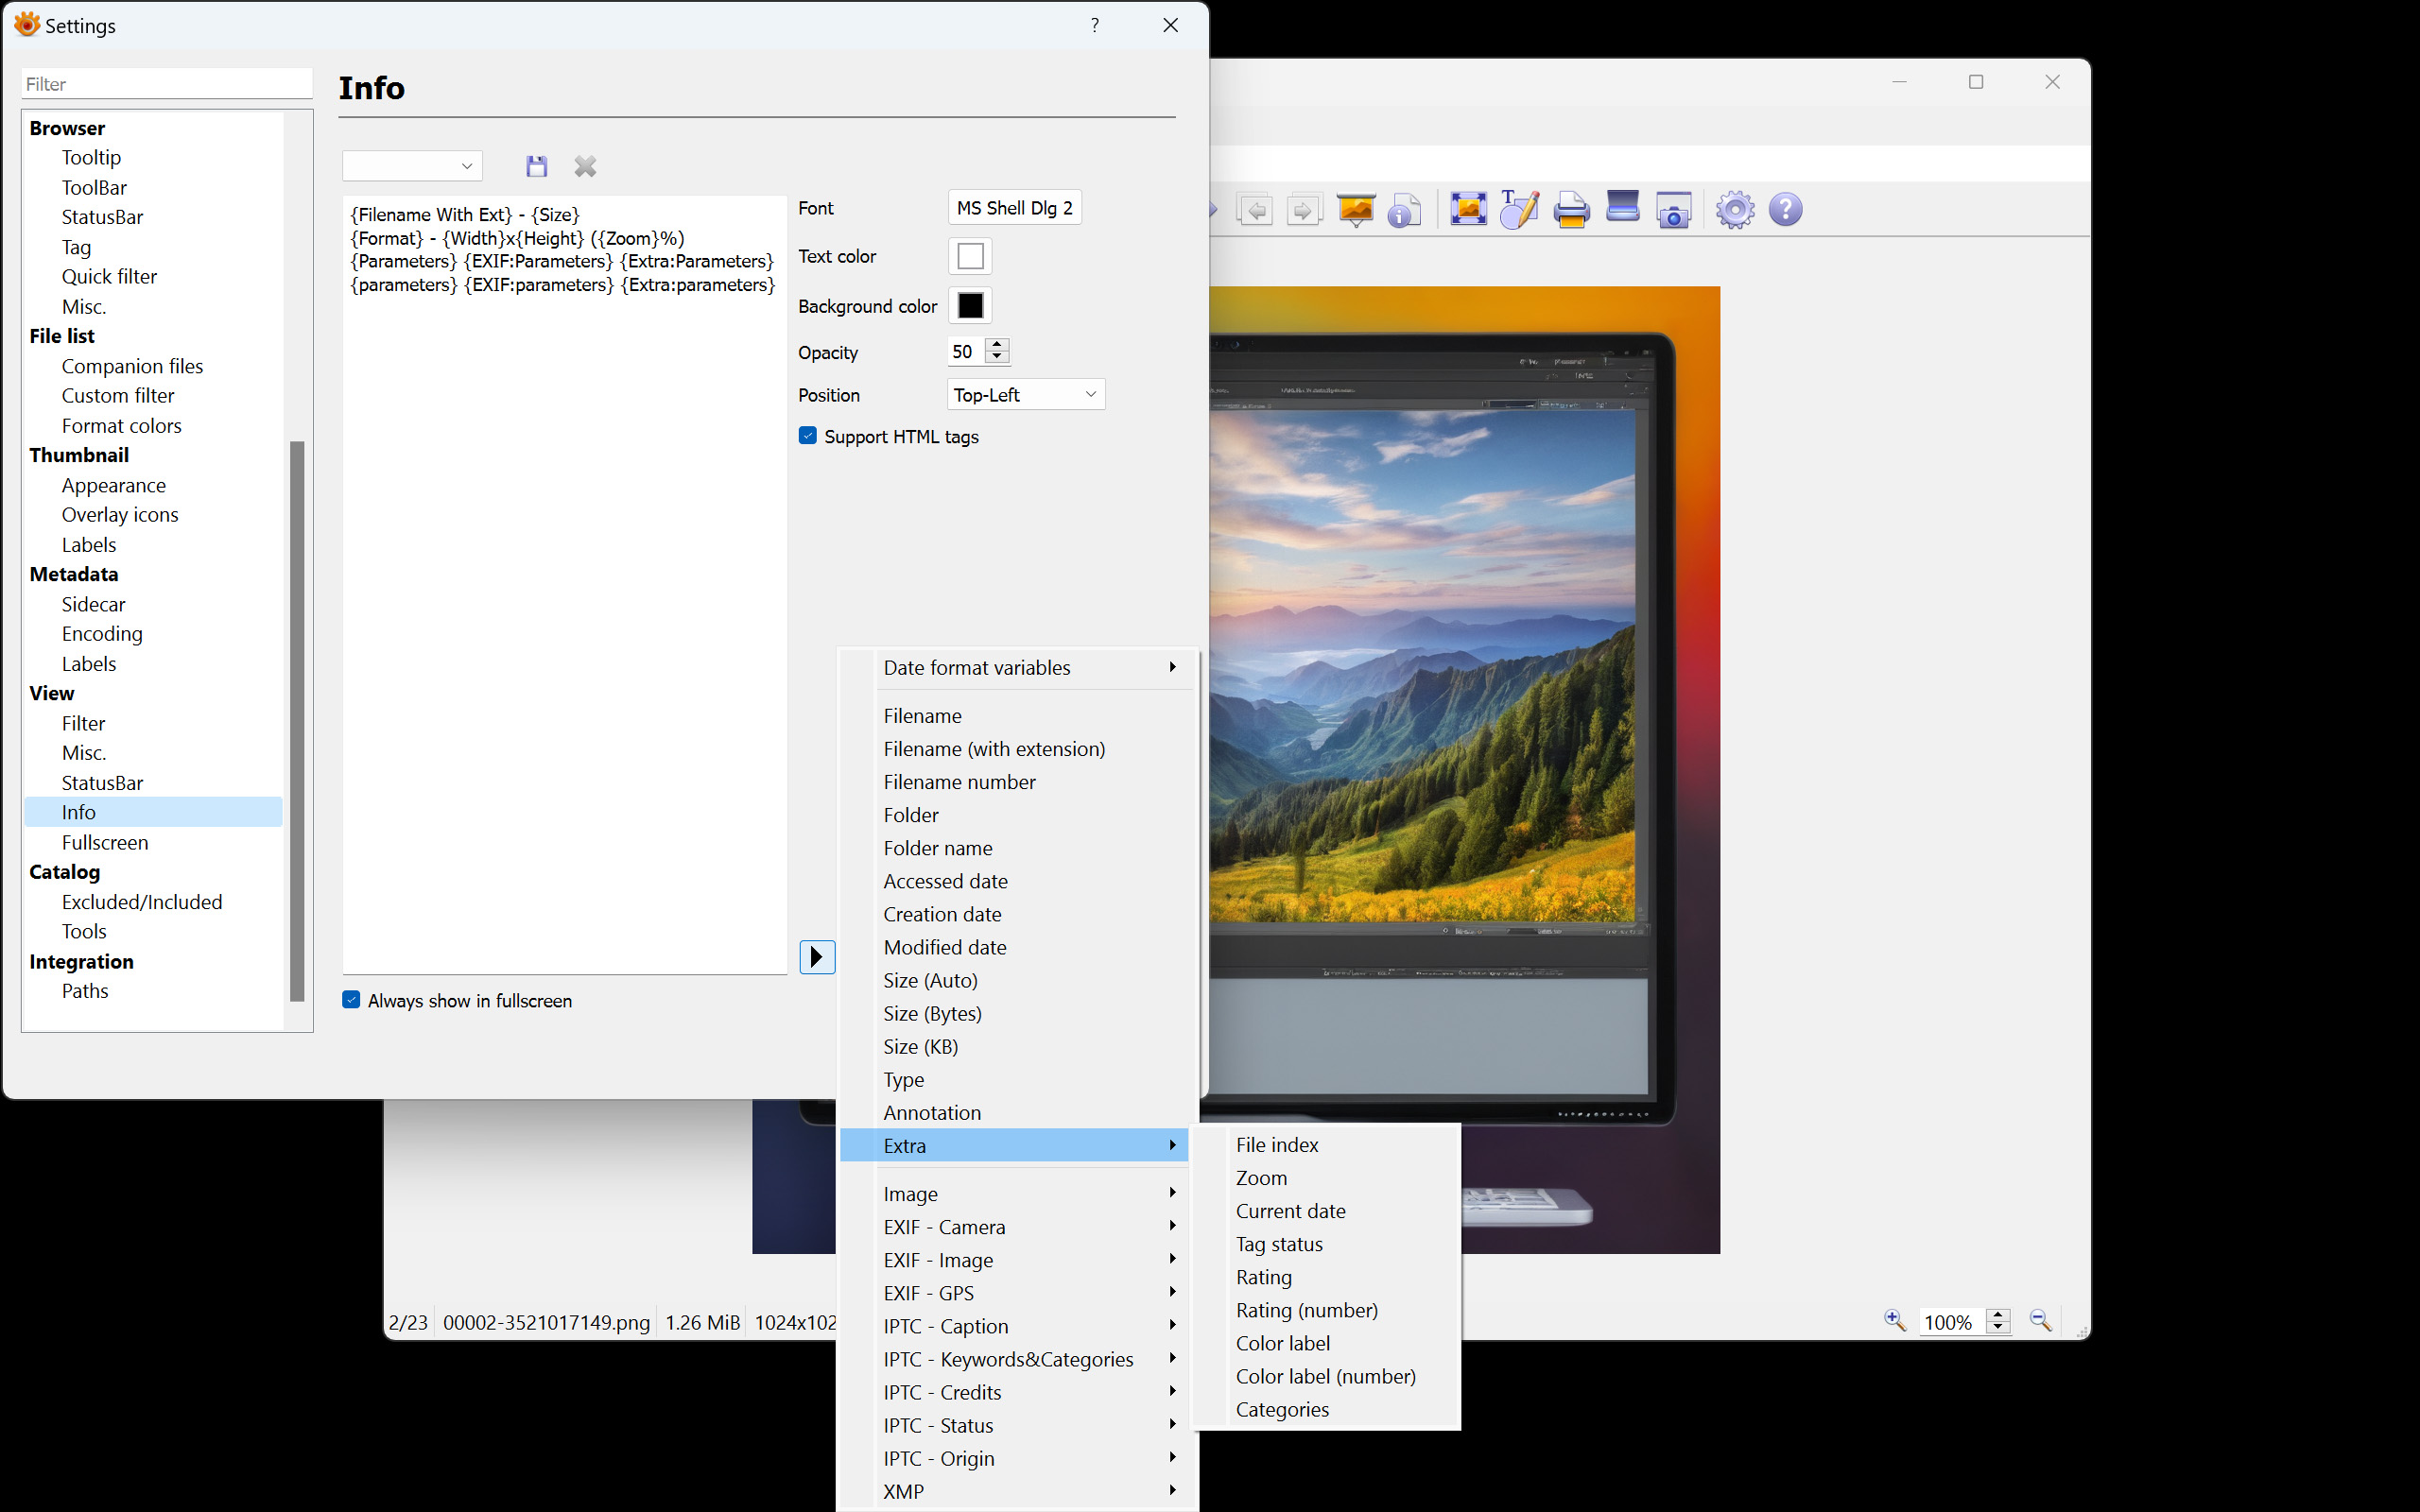
Task: Select Filename (with extension) menu entry
Action: 994,749
